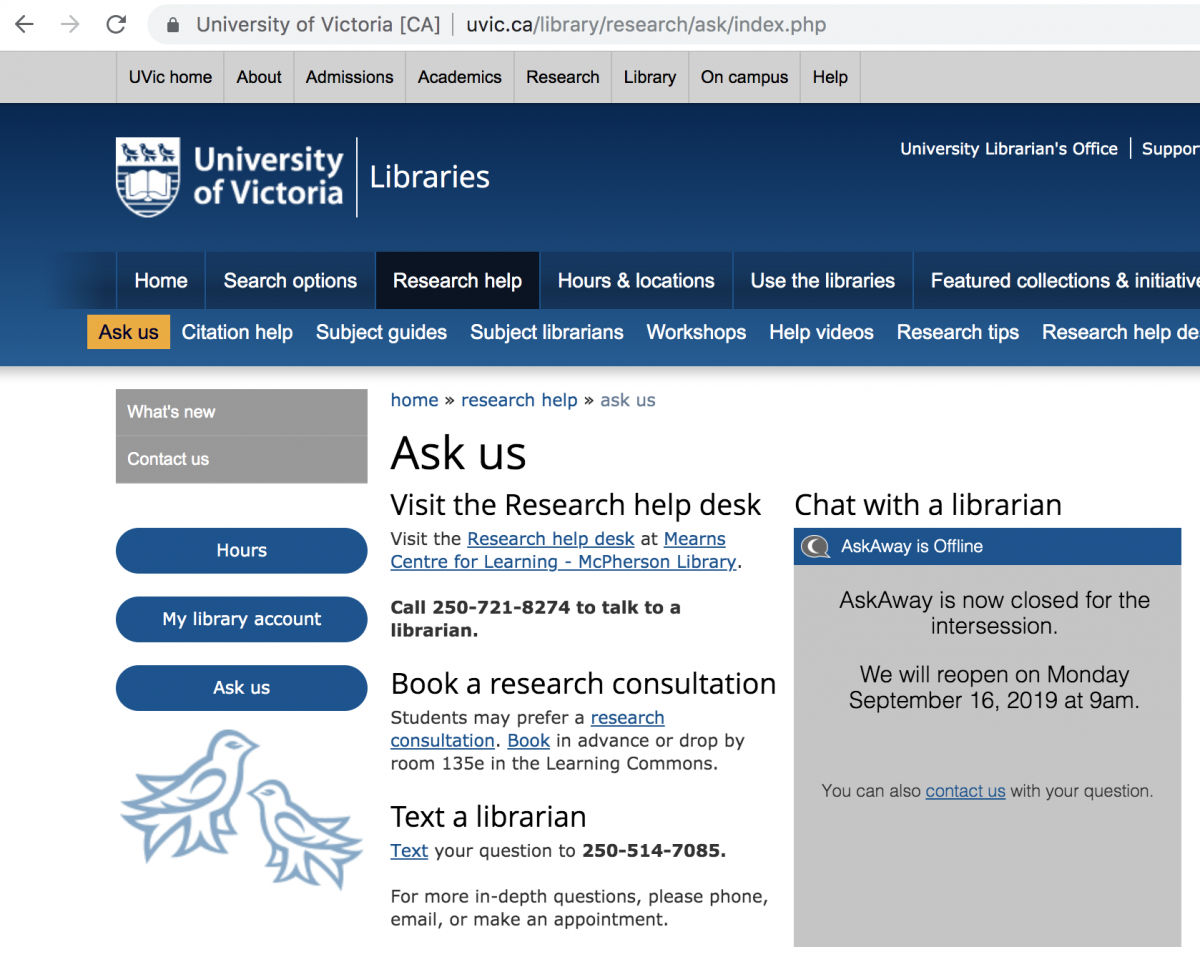
Task: Open Subject guides section
Action: click(381, 332)
